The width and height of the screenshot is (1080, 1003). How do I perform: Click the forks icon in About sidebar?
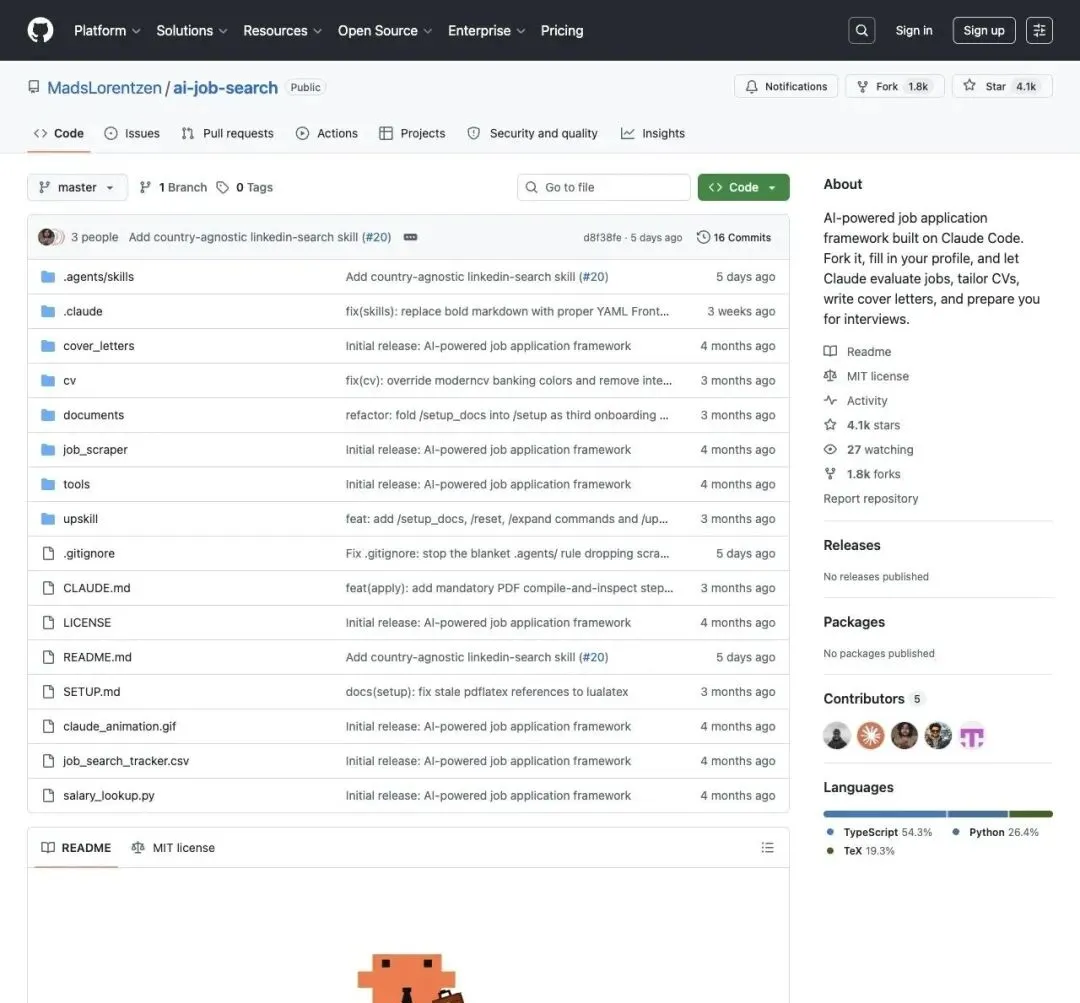pos(830,474)
